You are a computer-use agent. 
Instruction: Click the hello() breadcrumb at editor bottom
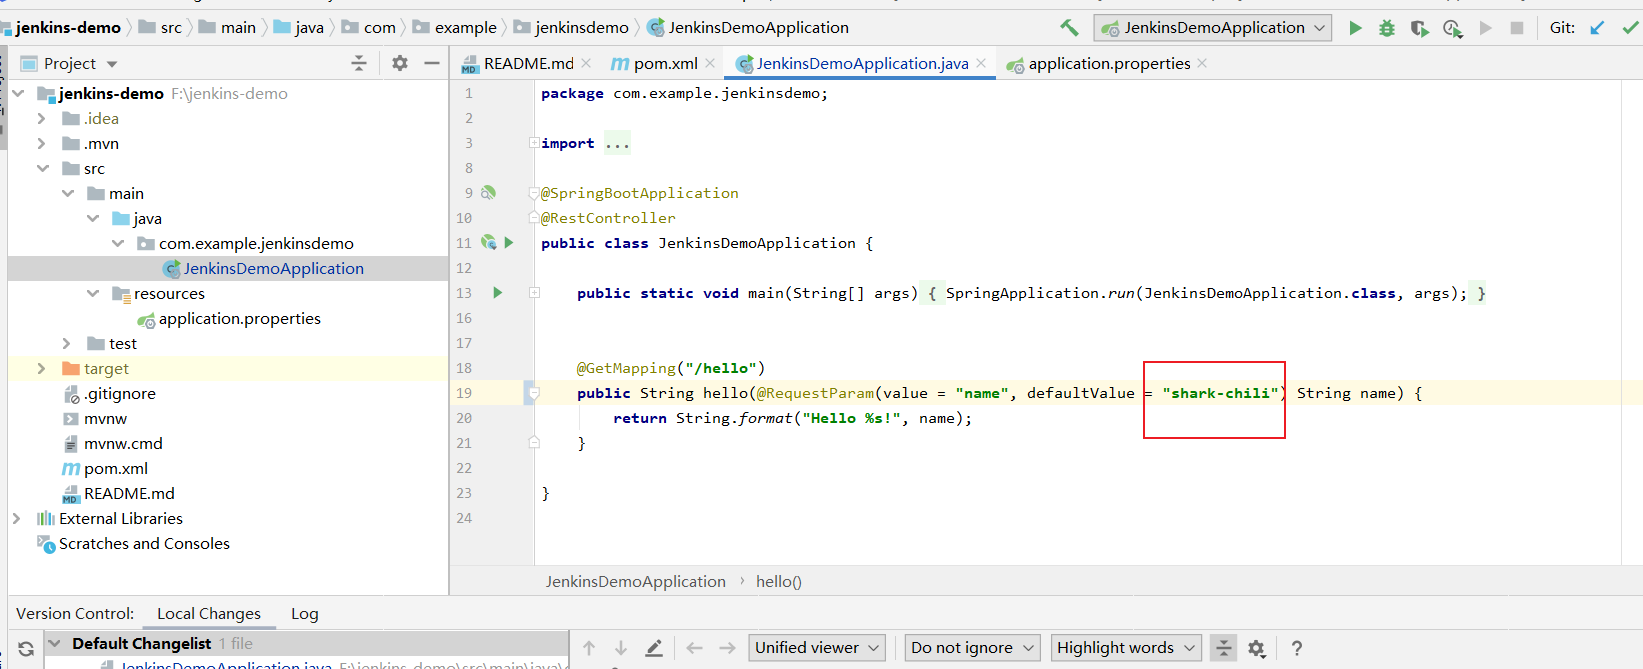tap(778, 581)
